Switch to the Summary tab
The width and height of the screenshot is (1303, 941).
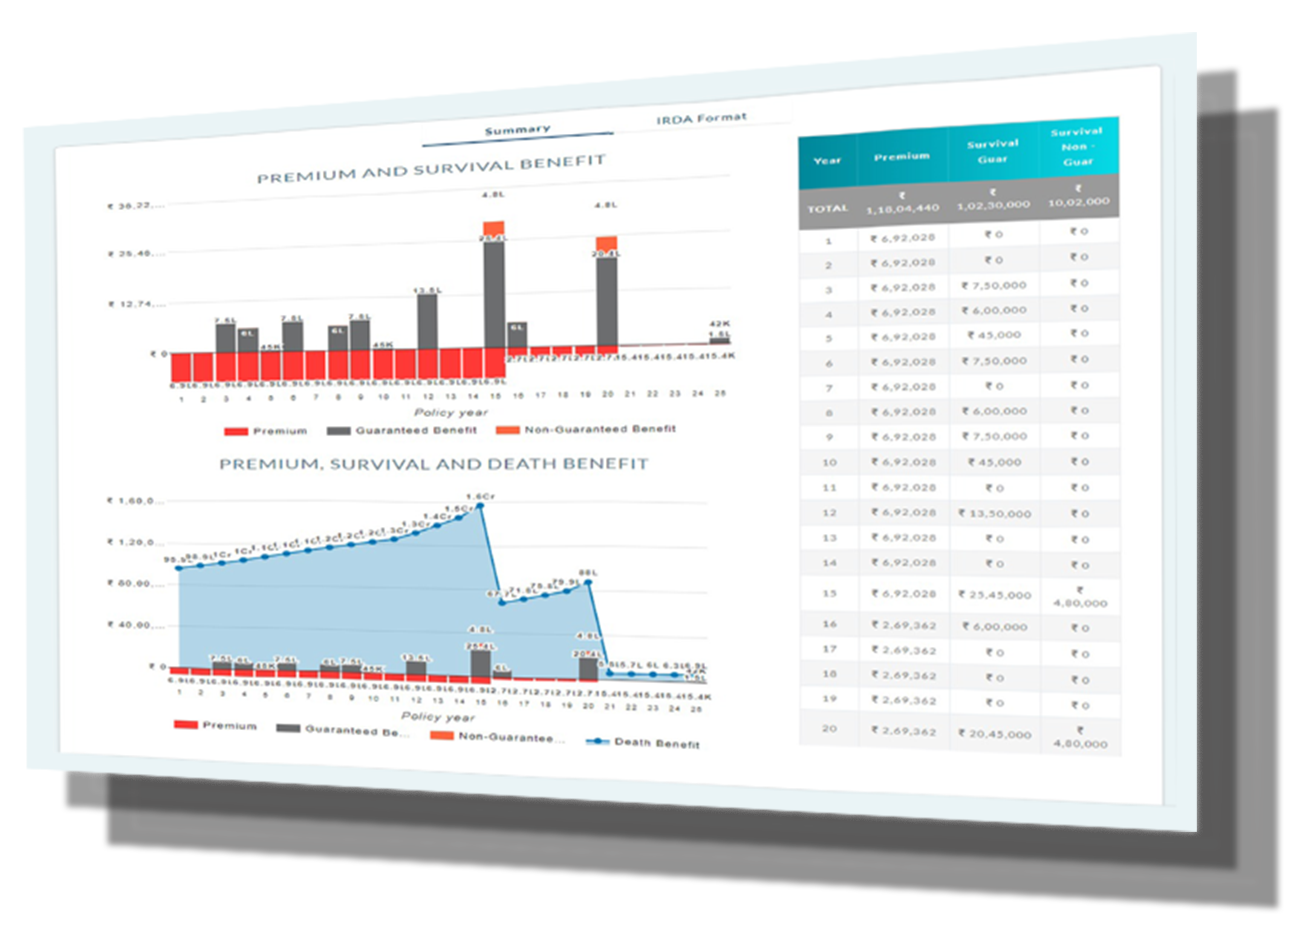(517, 130)
